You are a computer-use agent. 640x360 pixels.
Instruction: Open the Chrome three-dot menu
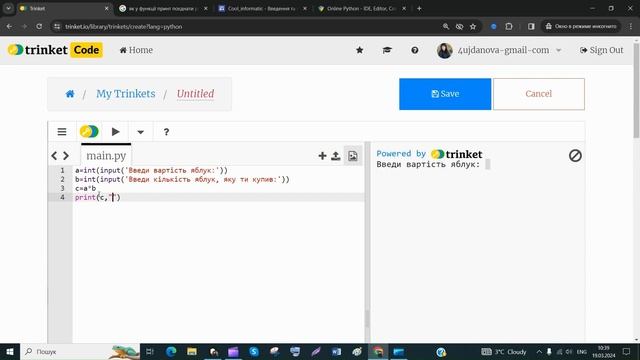point(631,27)
